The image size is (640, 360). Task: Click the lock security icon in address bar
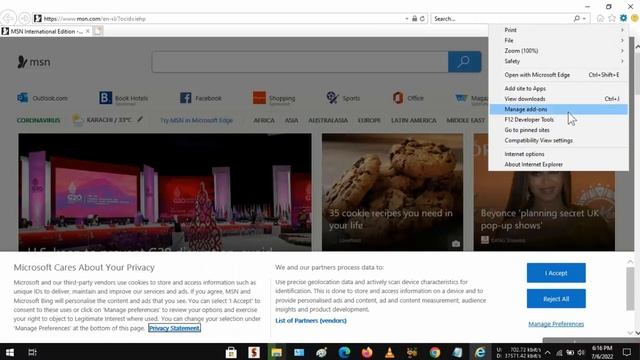(415, 19)
